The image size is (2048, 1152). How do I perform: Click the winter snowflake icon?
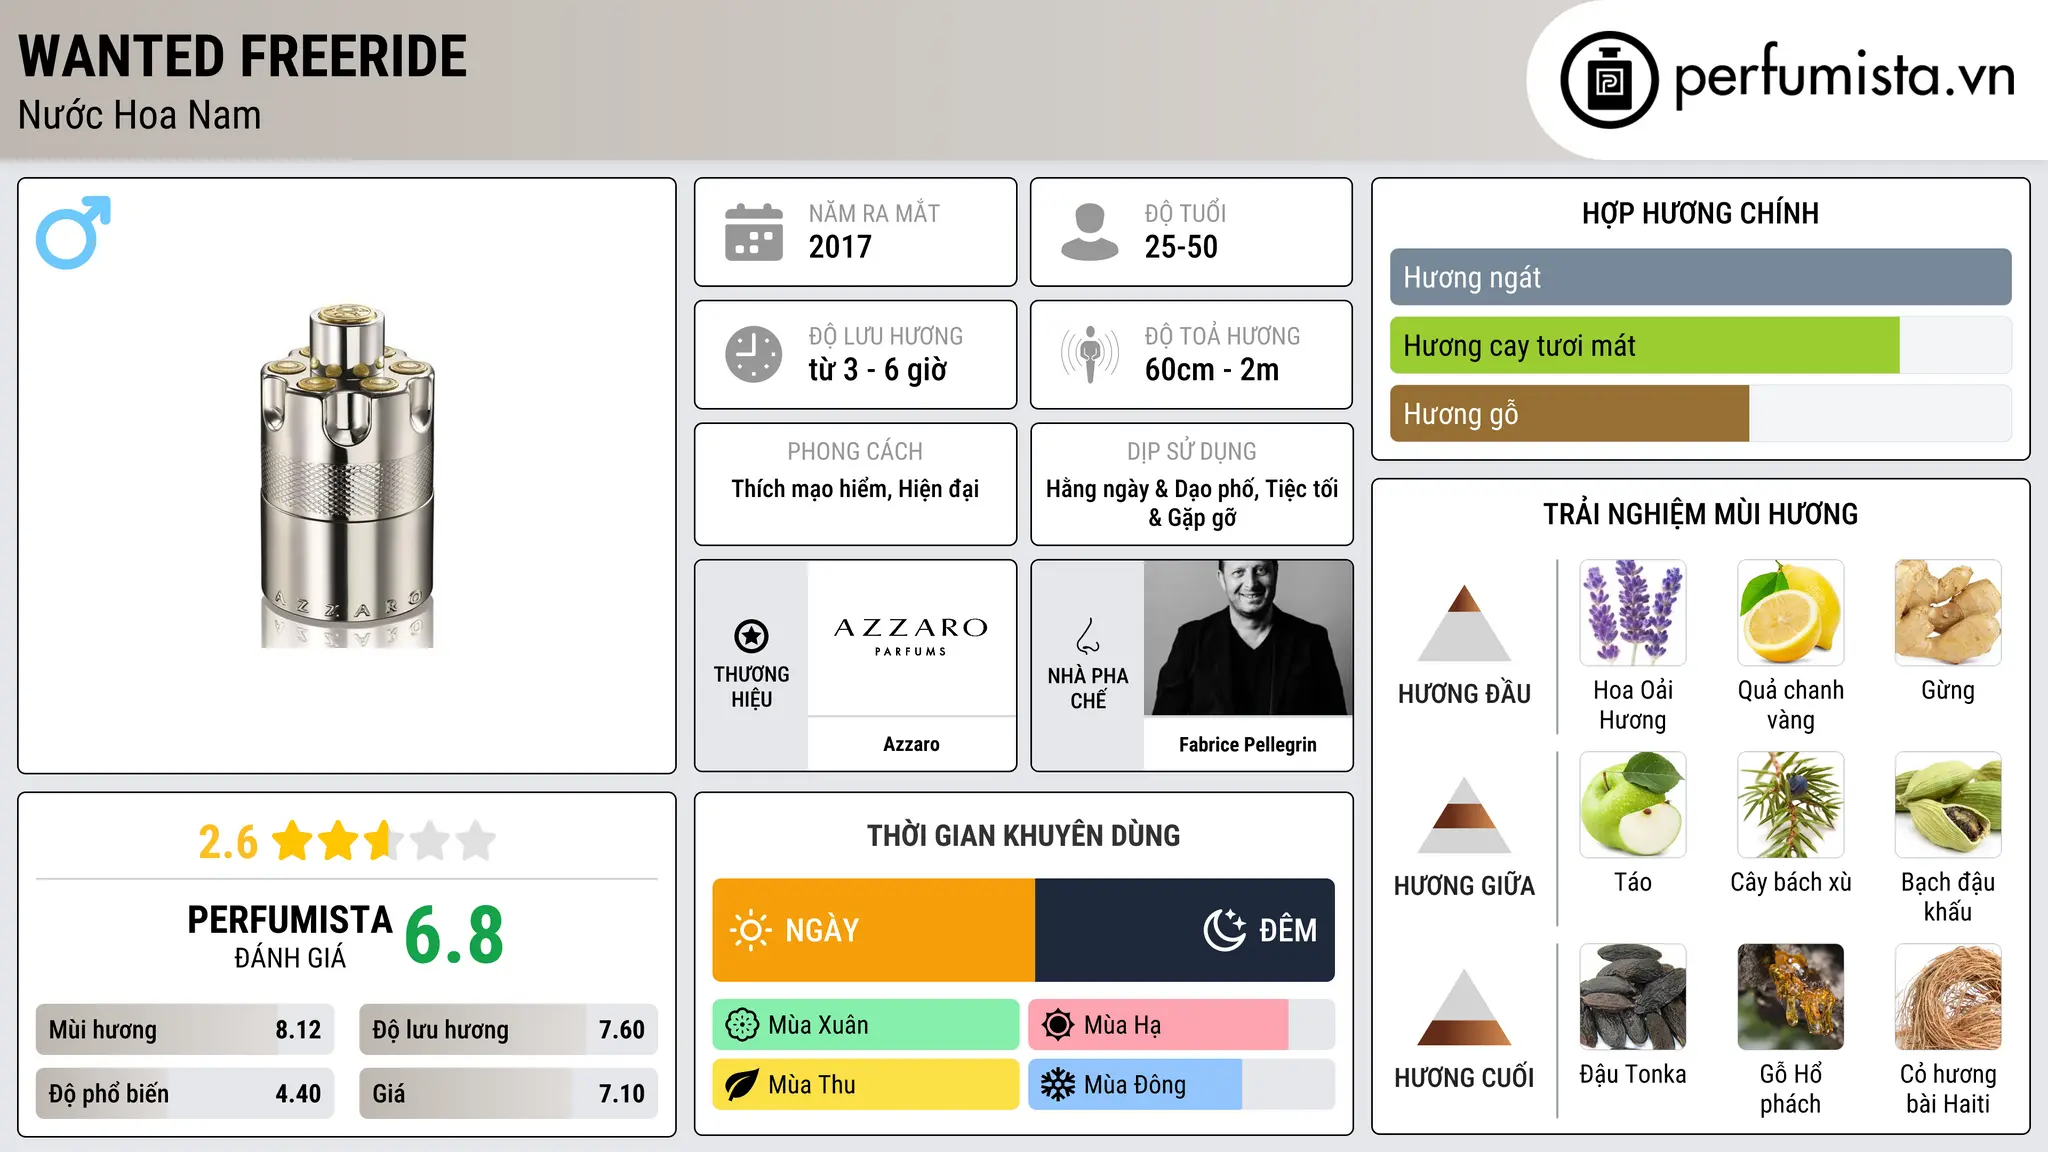coord(1058,1085)
